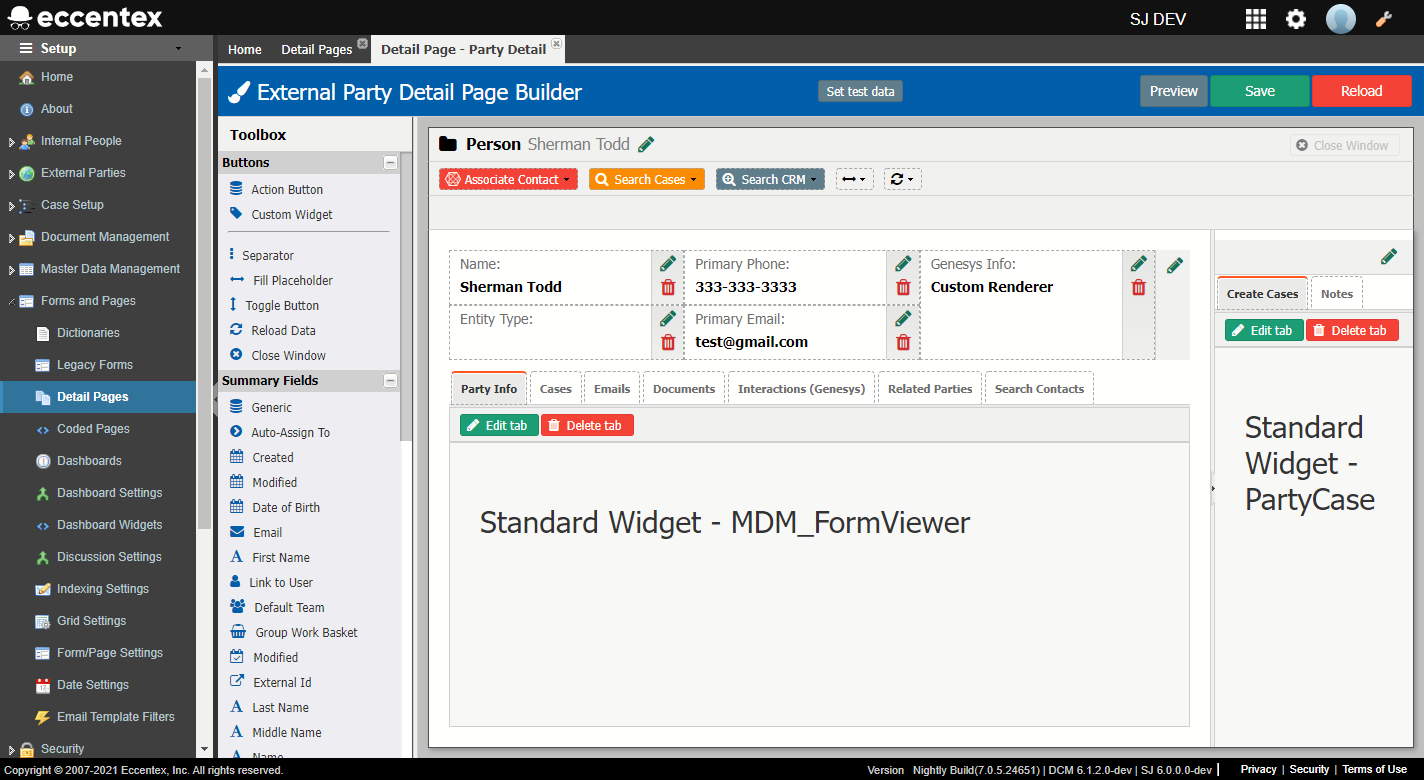Open settings gear icon in top bar
The height and width of the screenshot is (780, 1424).
(1296, 19)
